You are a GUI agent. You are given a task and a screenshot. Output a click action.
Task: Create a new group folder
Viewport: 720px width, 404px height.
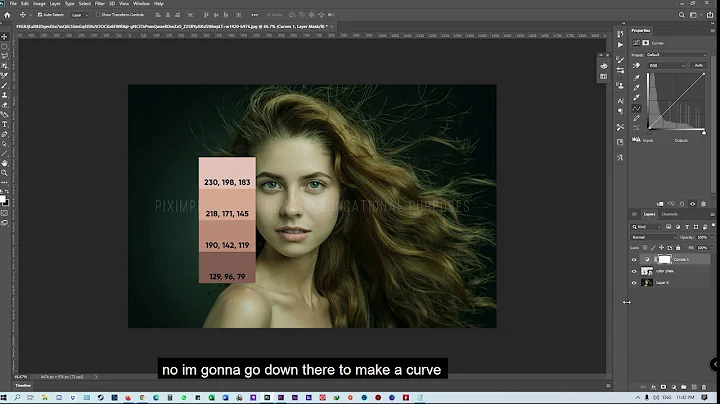[x=684, y=387]
